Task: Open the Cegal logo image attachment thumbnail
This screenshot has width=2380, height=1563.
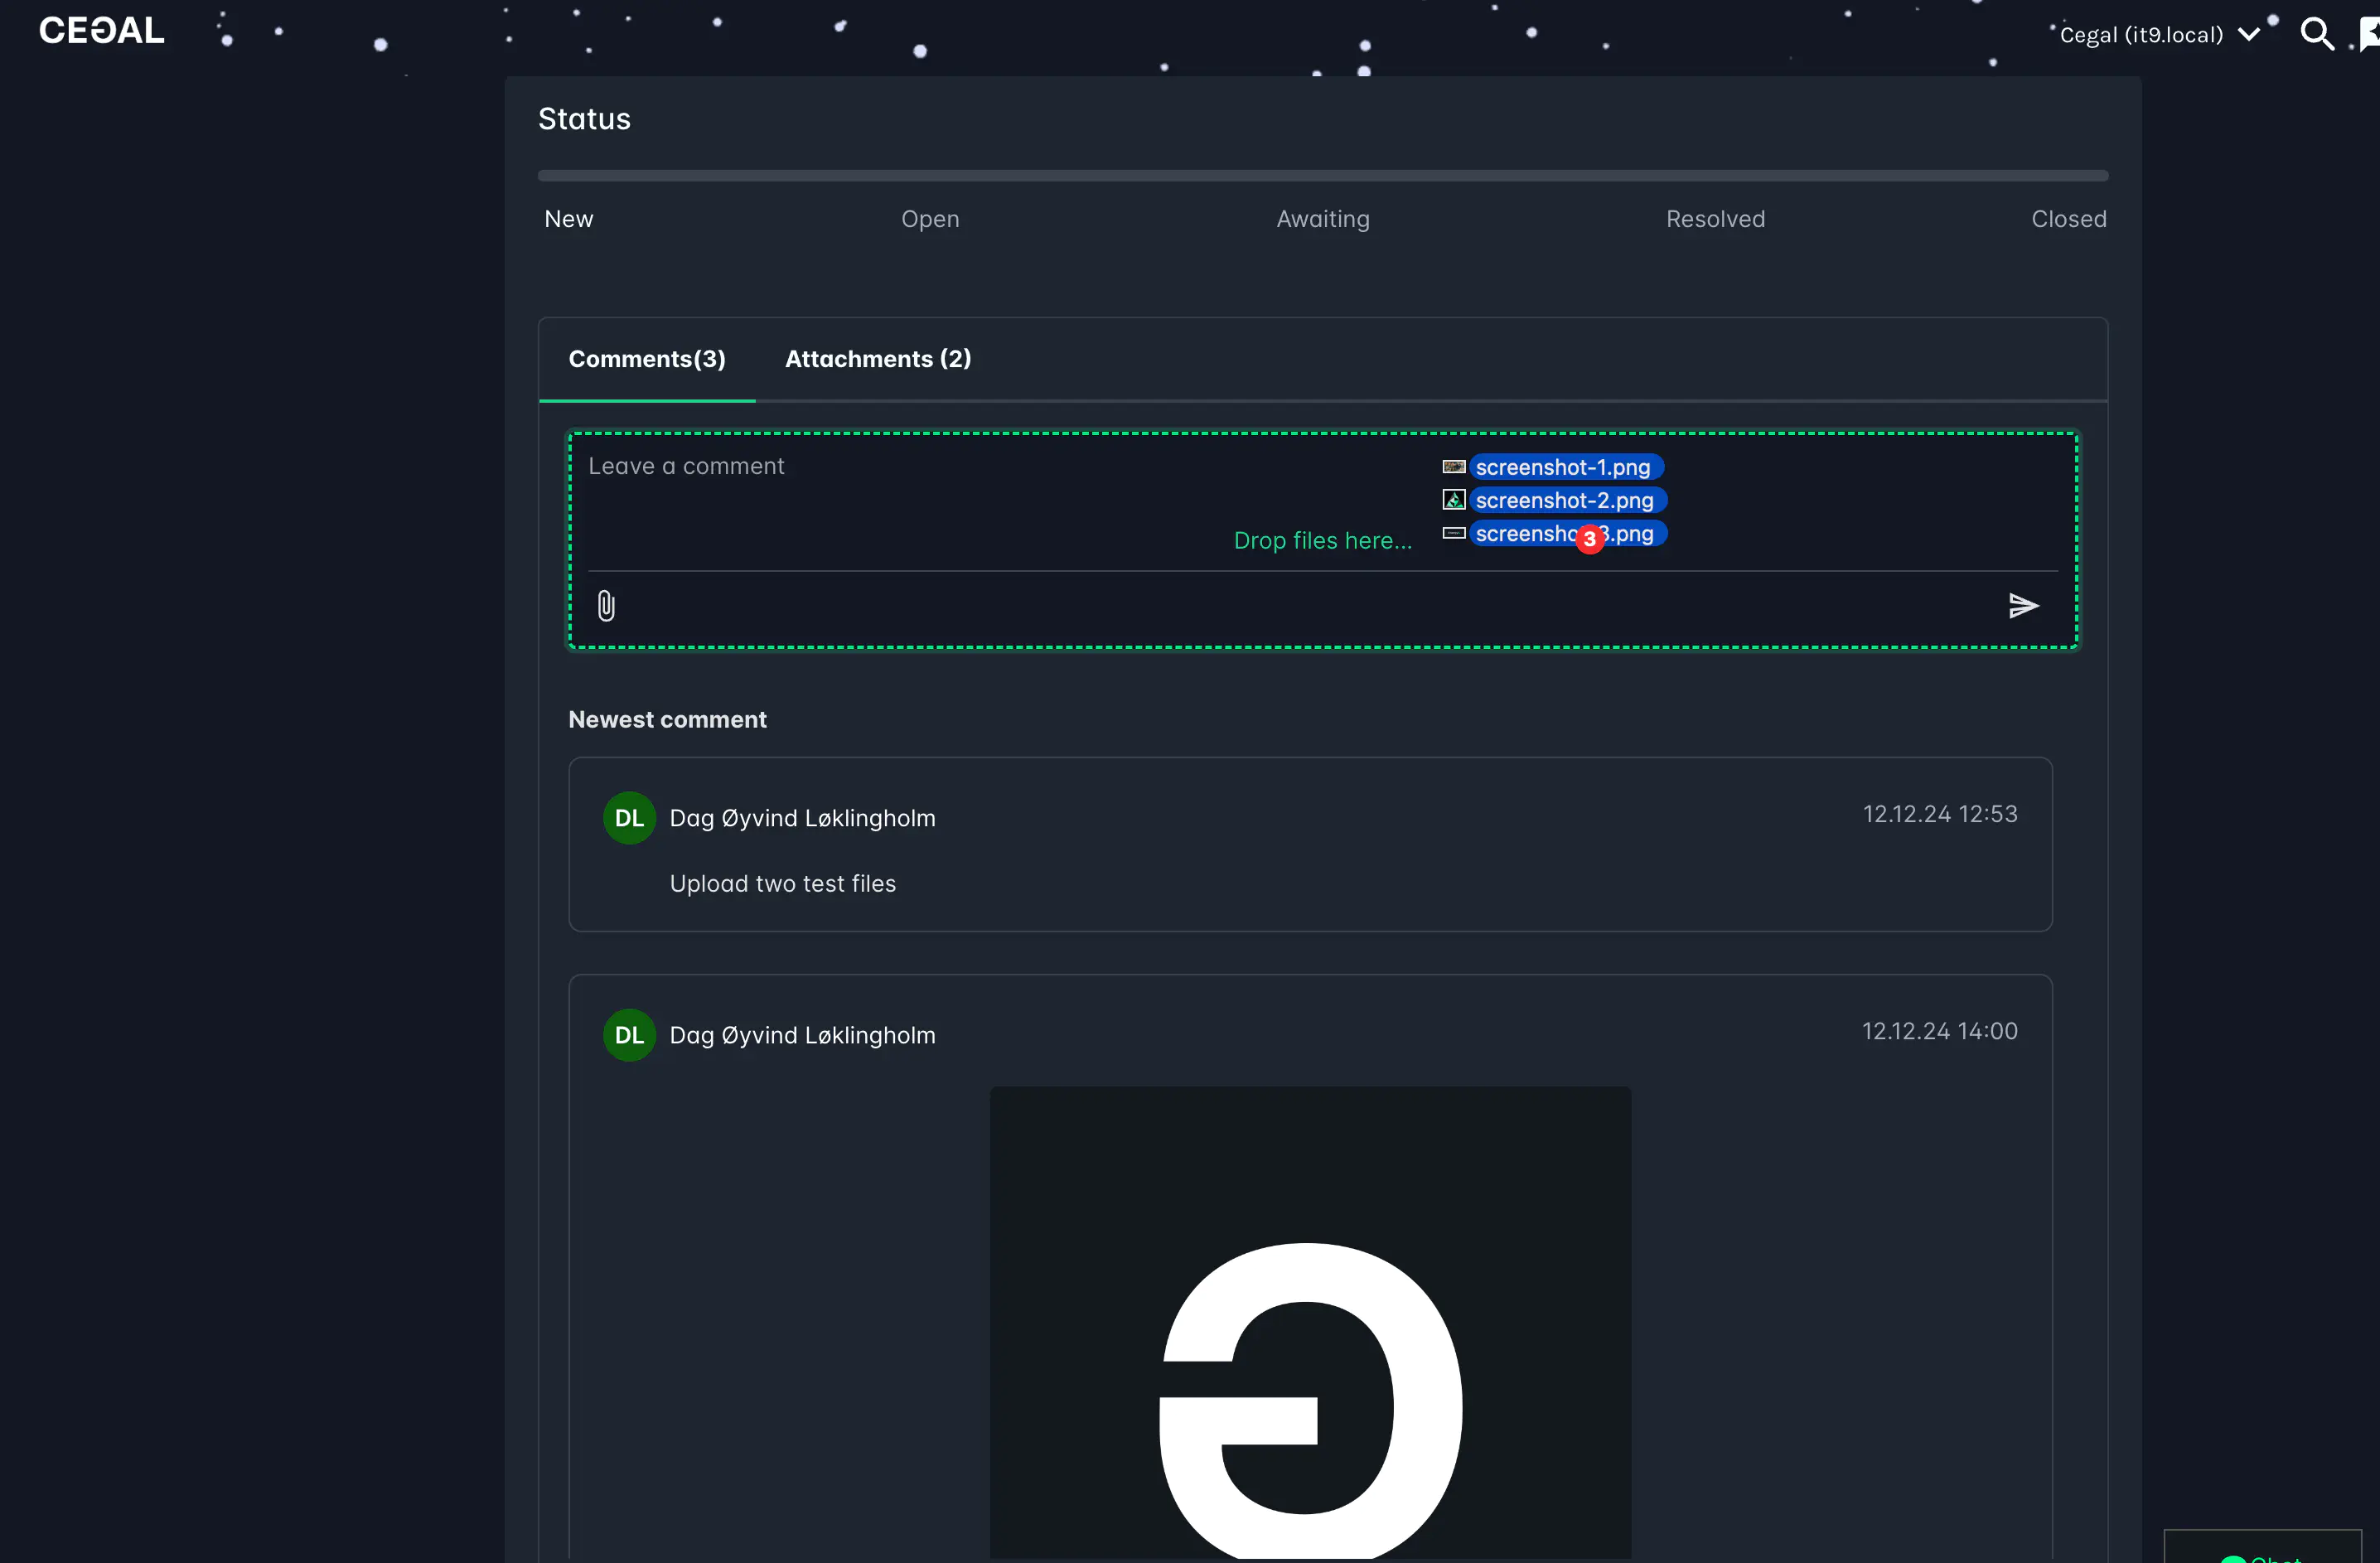Action: coord(1310,1322)
